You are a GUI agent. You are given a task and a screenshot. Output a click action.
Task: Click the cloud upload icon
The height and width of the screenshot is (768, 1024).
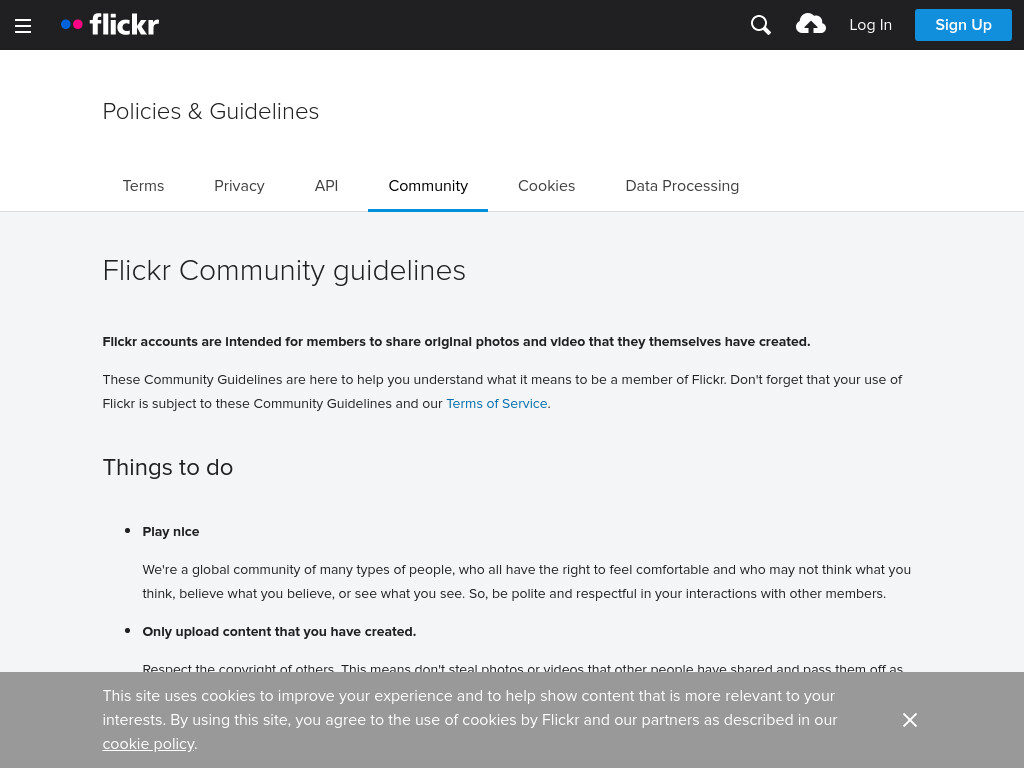[810, 25]
